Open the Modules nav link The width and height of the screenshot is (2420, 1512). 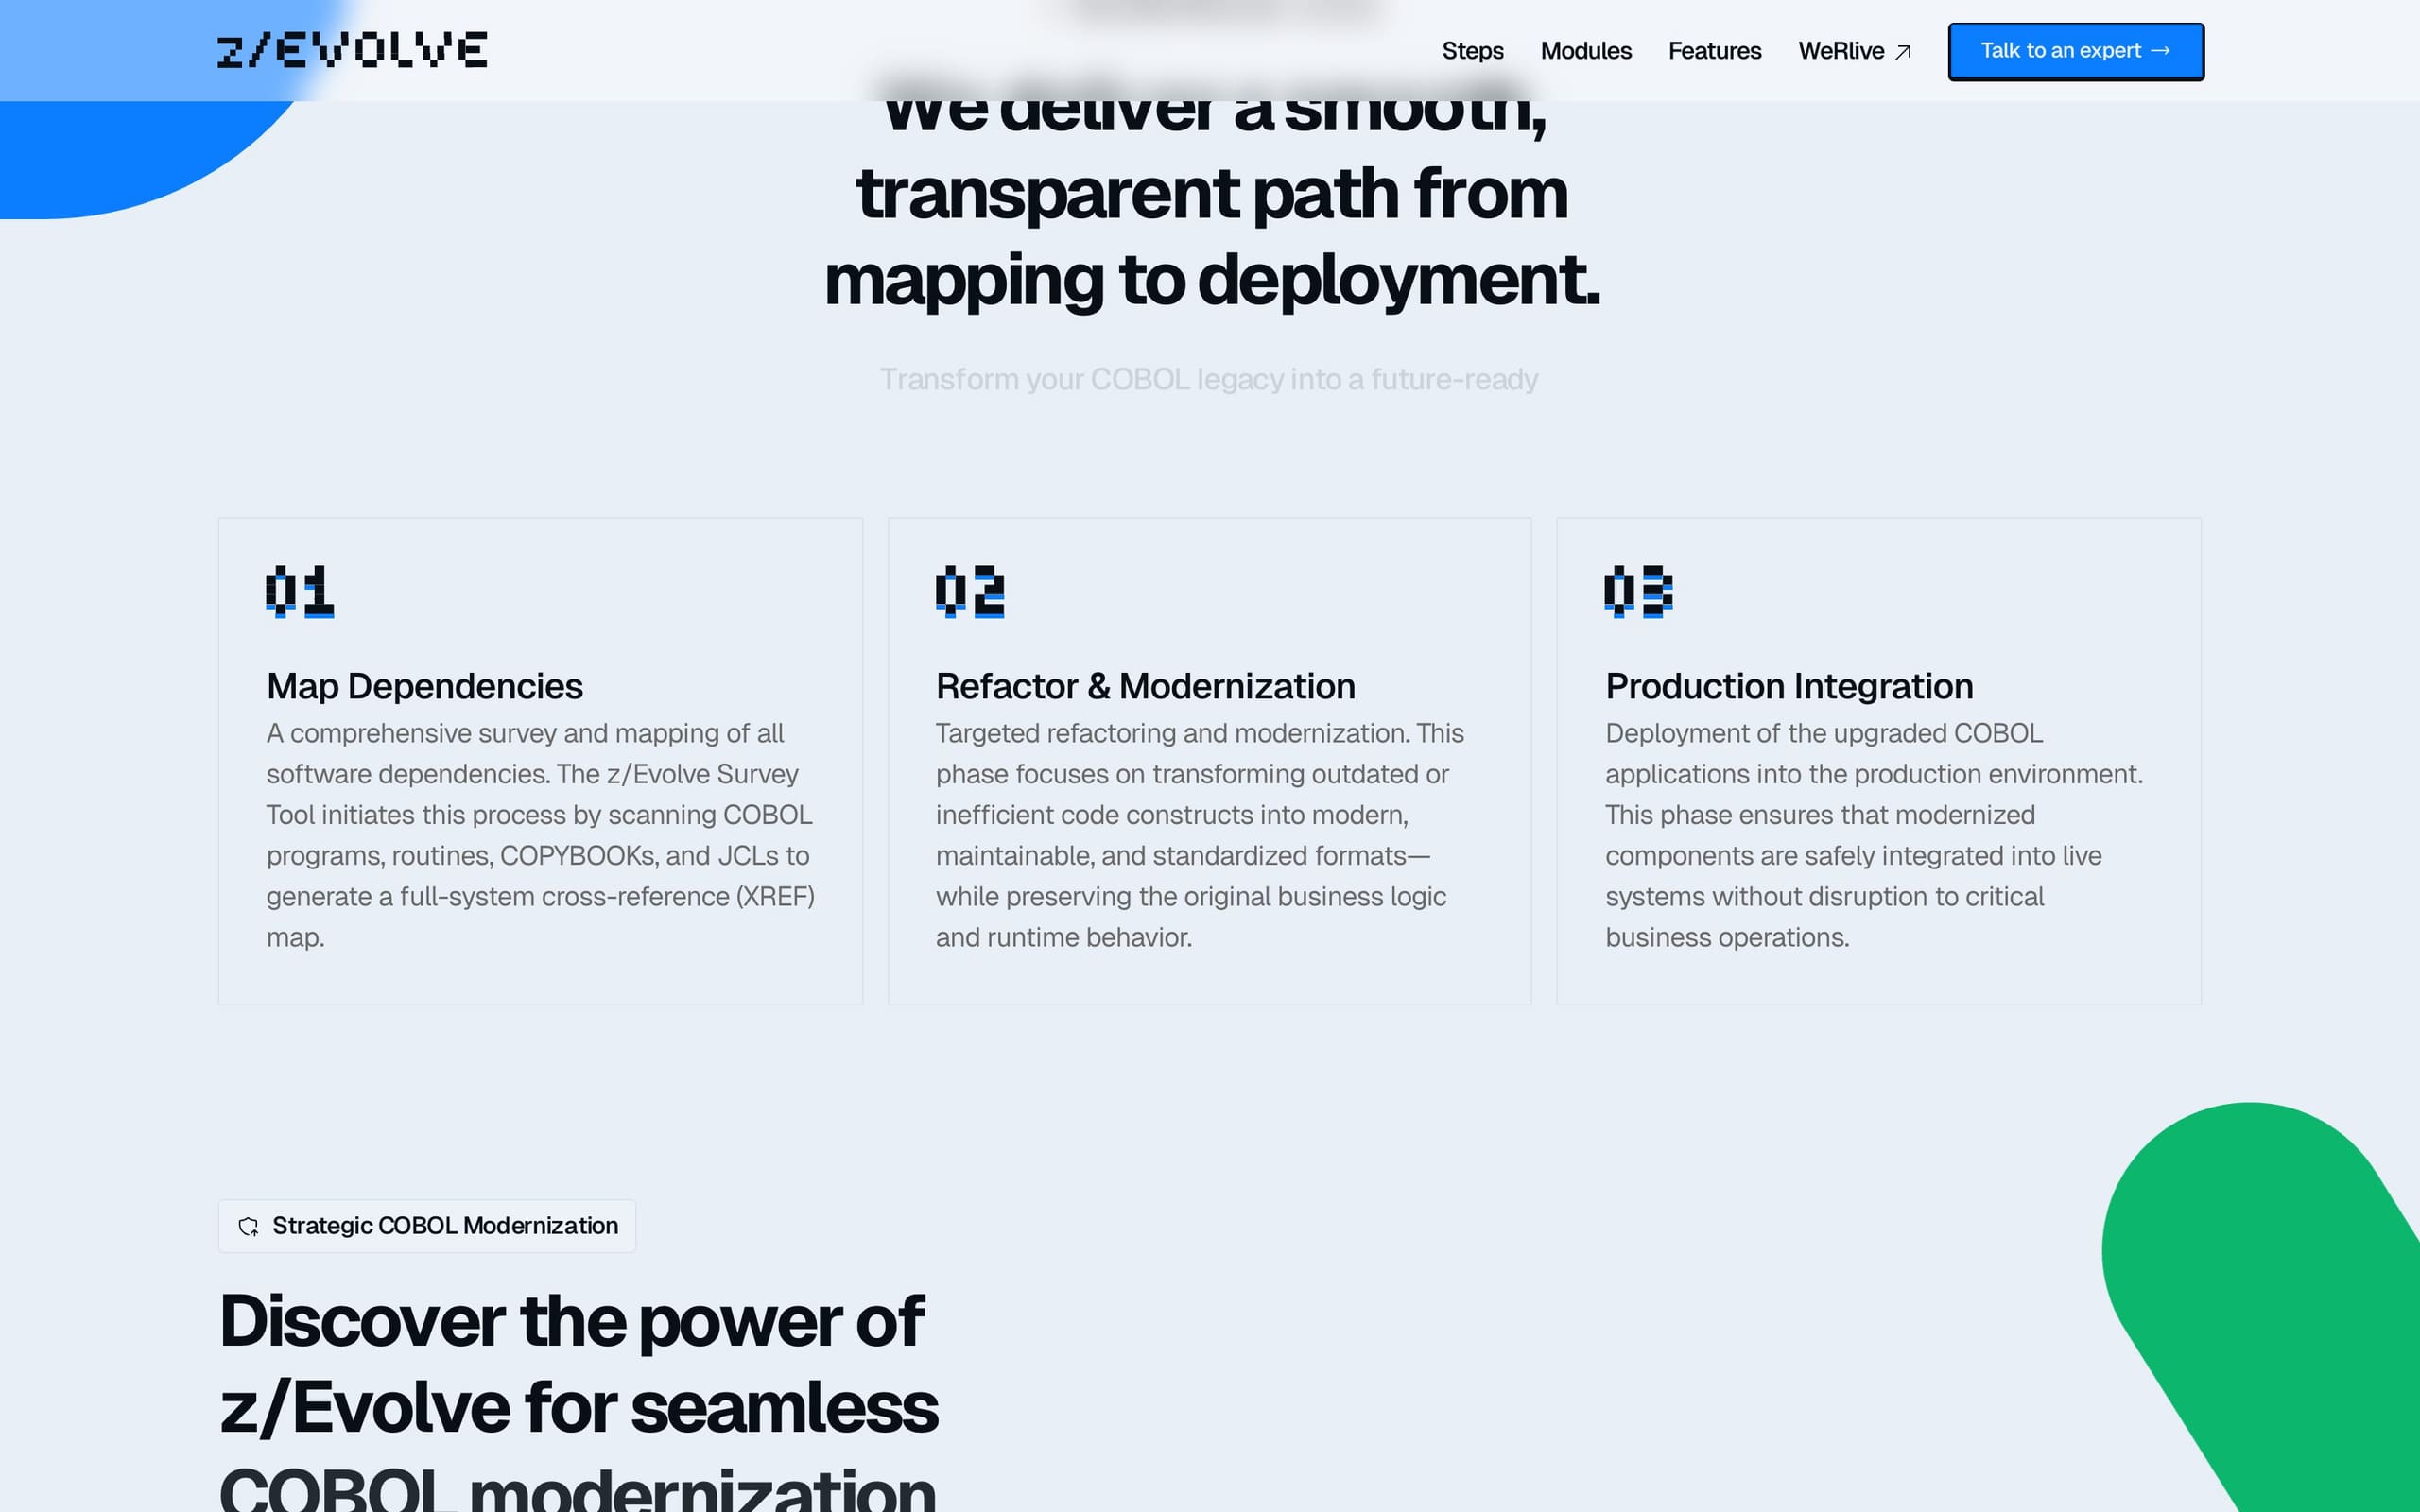coord(1585,51)
